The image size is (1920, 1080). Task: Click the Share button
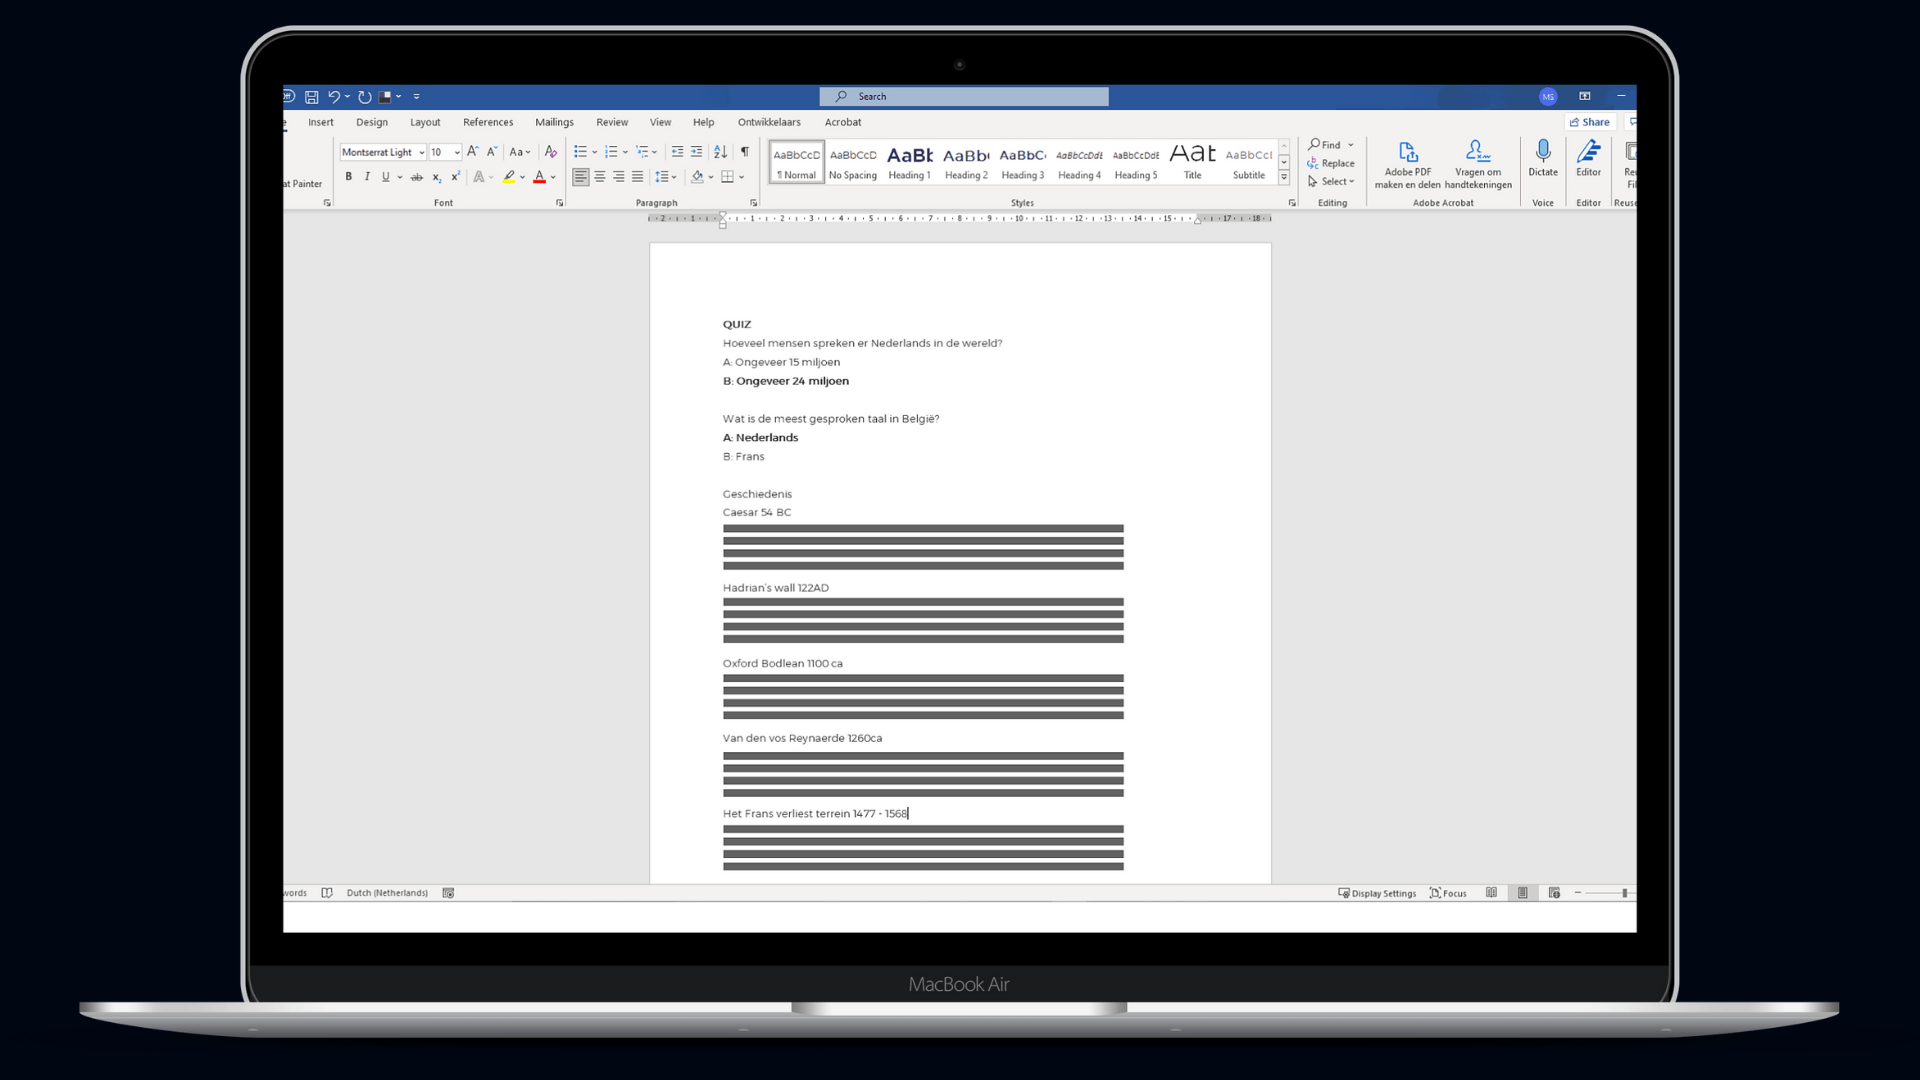coord(1590,122)
